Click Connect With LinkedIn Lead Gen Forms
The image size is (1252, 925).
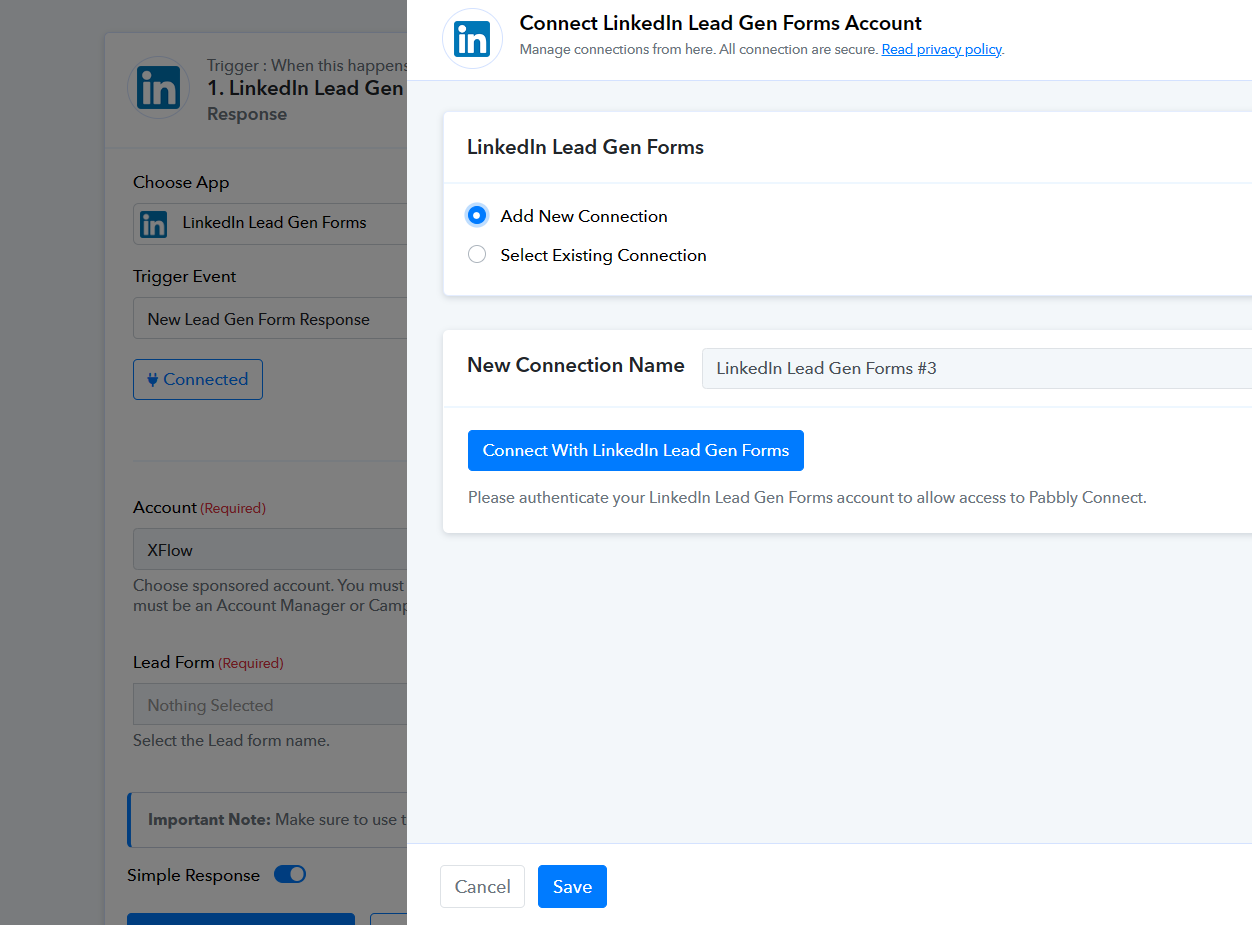click(636, 450)
